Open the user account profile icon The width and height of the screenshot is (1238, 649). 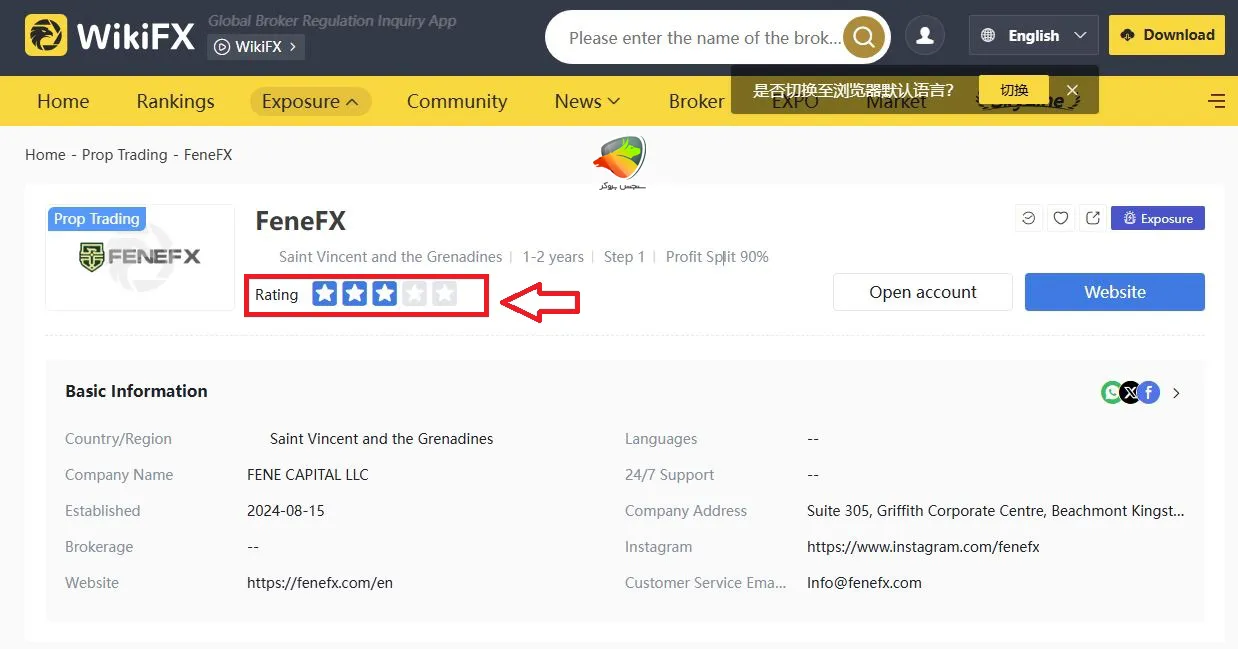click(x=924, y=35)
